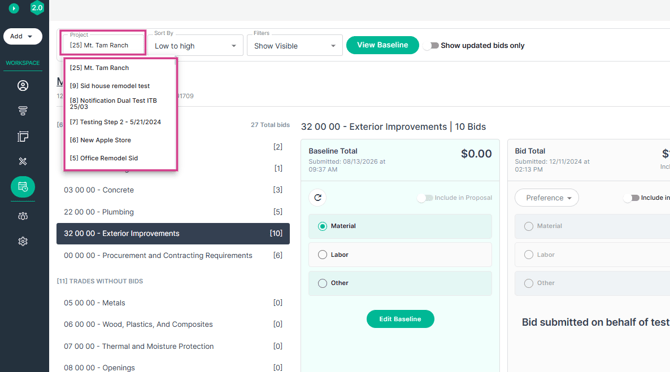Select Material radio in Baseline card
Screen dimensions: 670x372
click(323, 226)
